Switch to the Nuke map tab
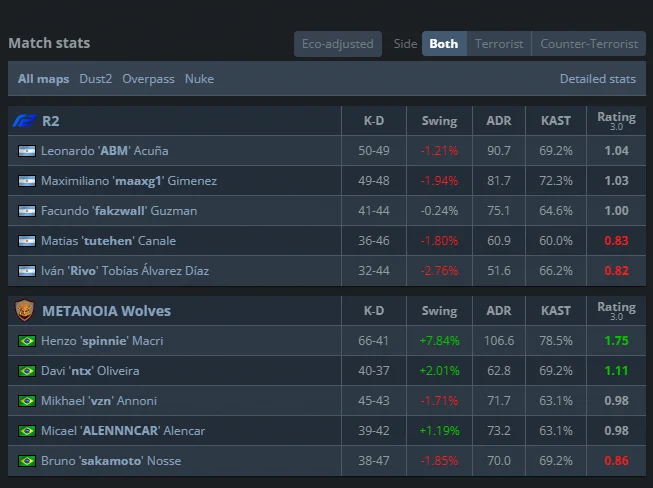653x488 pixels. click(199, 79)
